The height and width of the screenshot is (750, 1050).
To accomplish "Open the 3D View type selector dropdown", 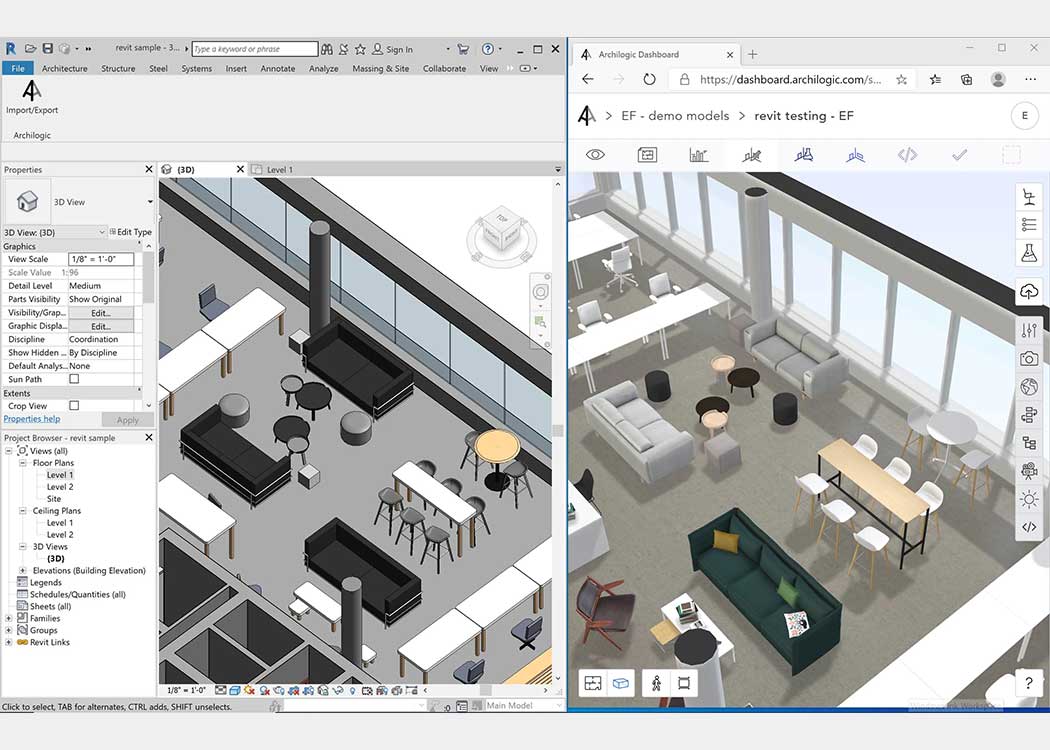I will pyautogui.click(x=150, y=202).
